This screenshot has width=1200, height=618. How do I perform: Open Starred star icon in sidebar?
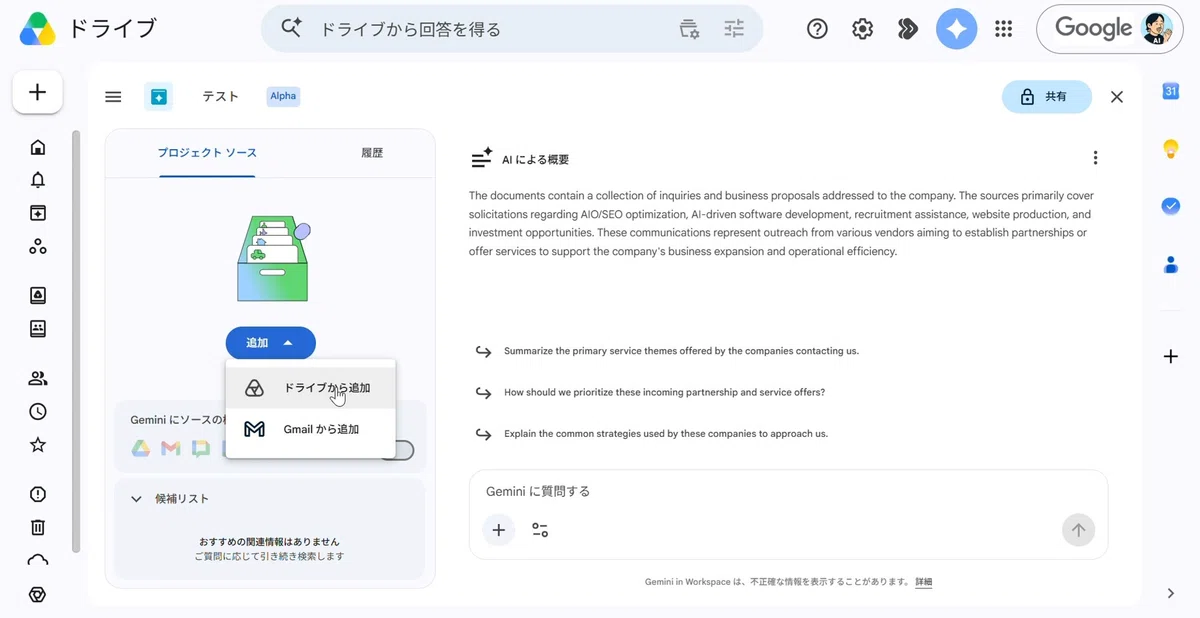[38, 444]
